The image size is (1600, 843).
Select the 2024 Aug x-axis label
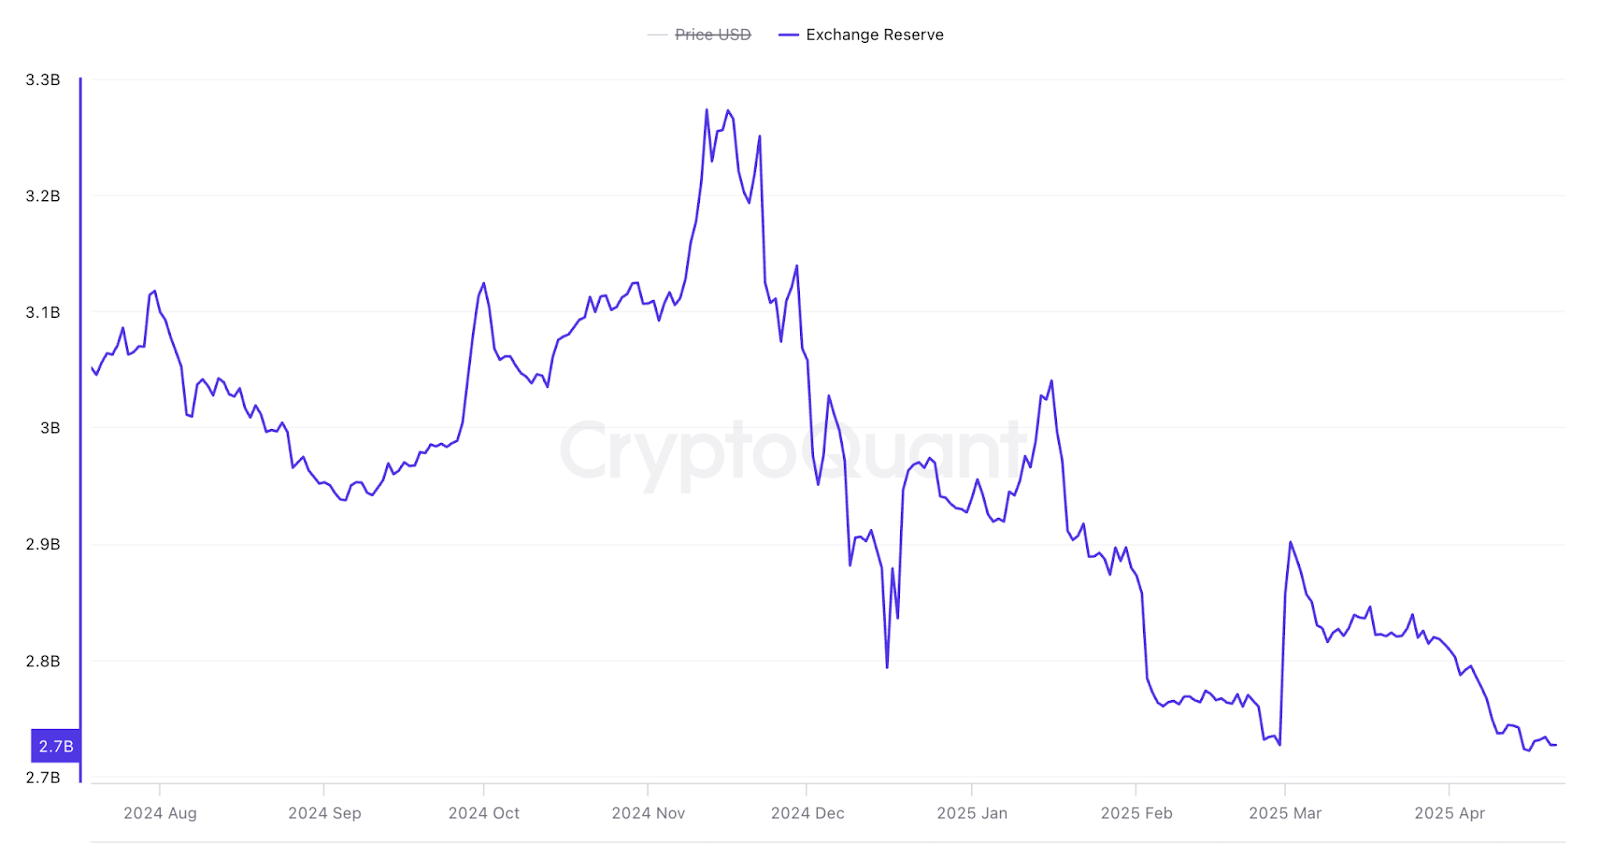(160, 813)
